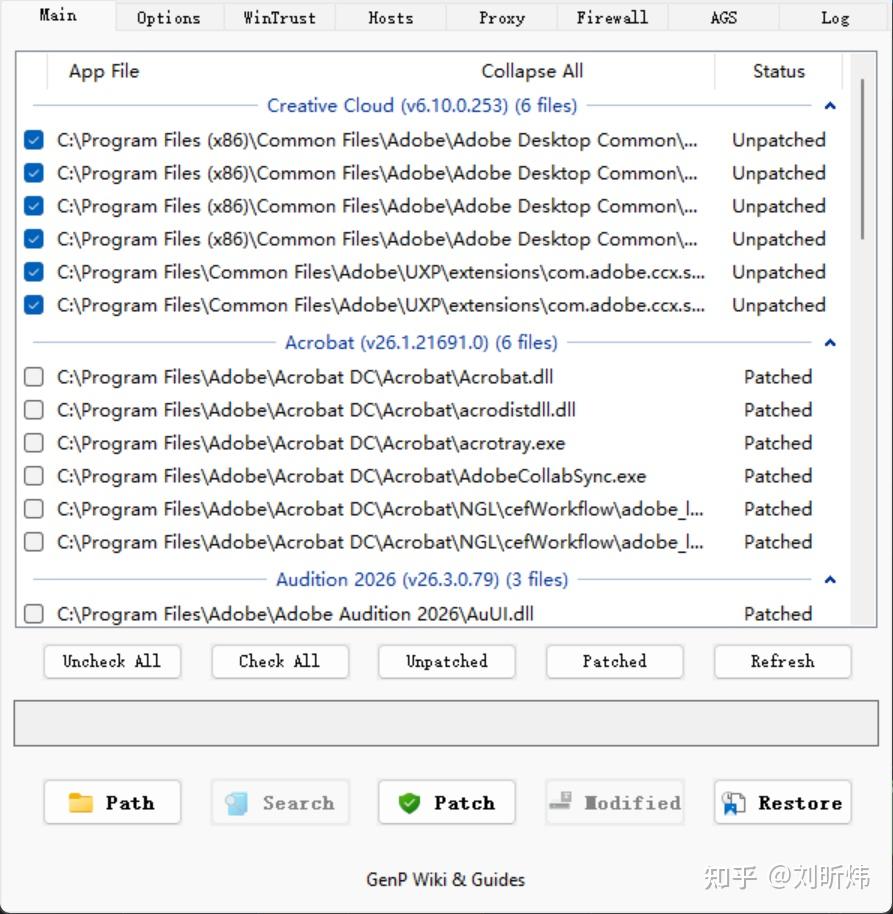Click the file list vertical scrollbar thumb
The height and width of the screenshot is (914, 893).
862,159
